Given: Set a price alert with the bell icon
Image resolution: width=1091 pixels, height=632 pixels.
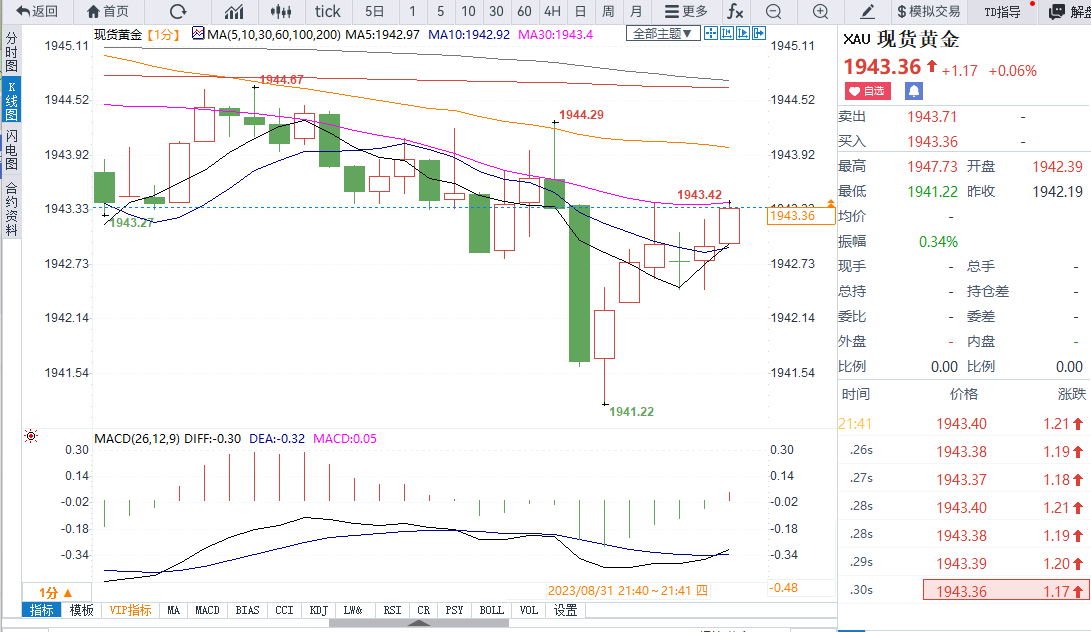Looking at the screenshot, I should (x=914, y=90).
